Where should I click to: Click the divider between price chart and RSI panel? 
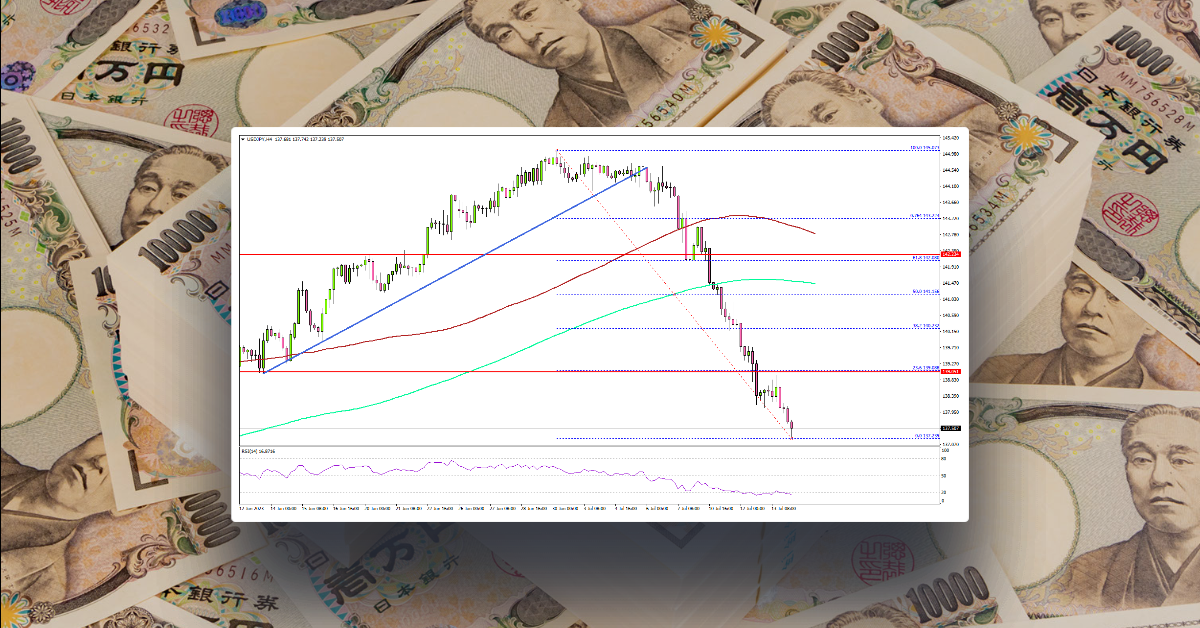point(600,444)
